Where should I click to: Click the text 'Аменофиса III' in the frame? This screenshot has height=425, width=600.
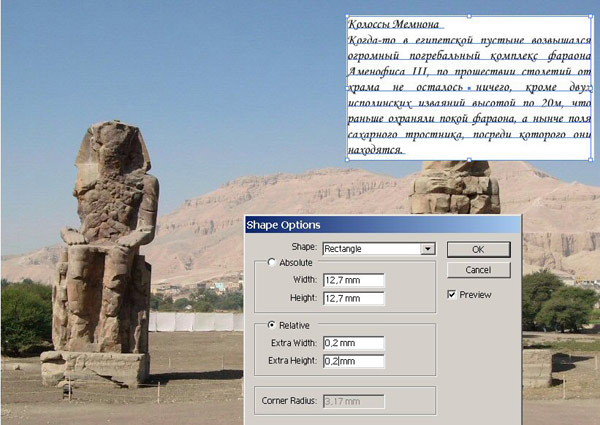point(387,72)
